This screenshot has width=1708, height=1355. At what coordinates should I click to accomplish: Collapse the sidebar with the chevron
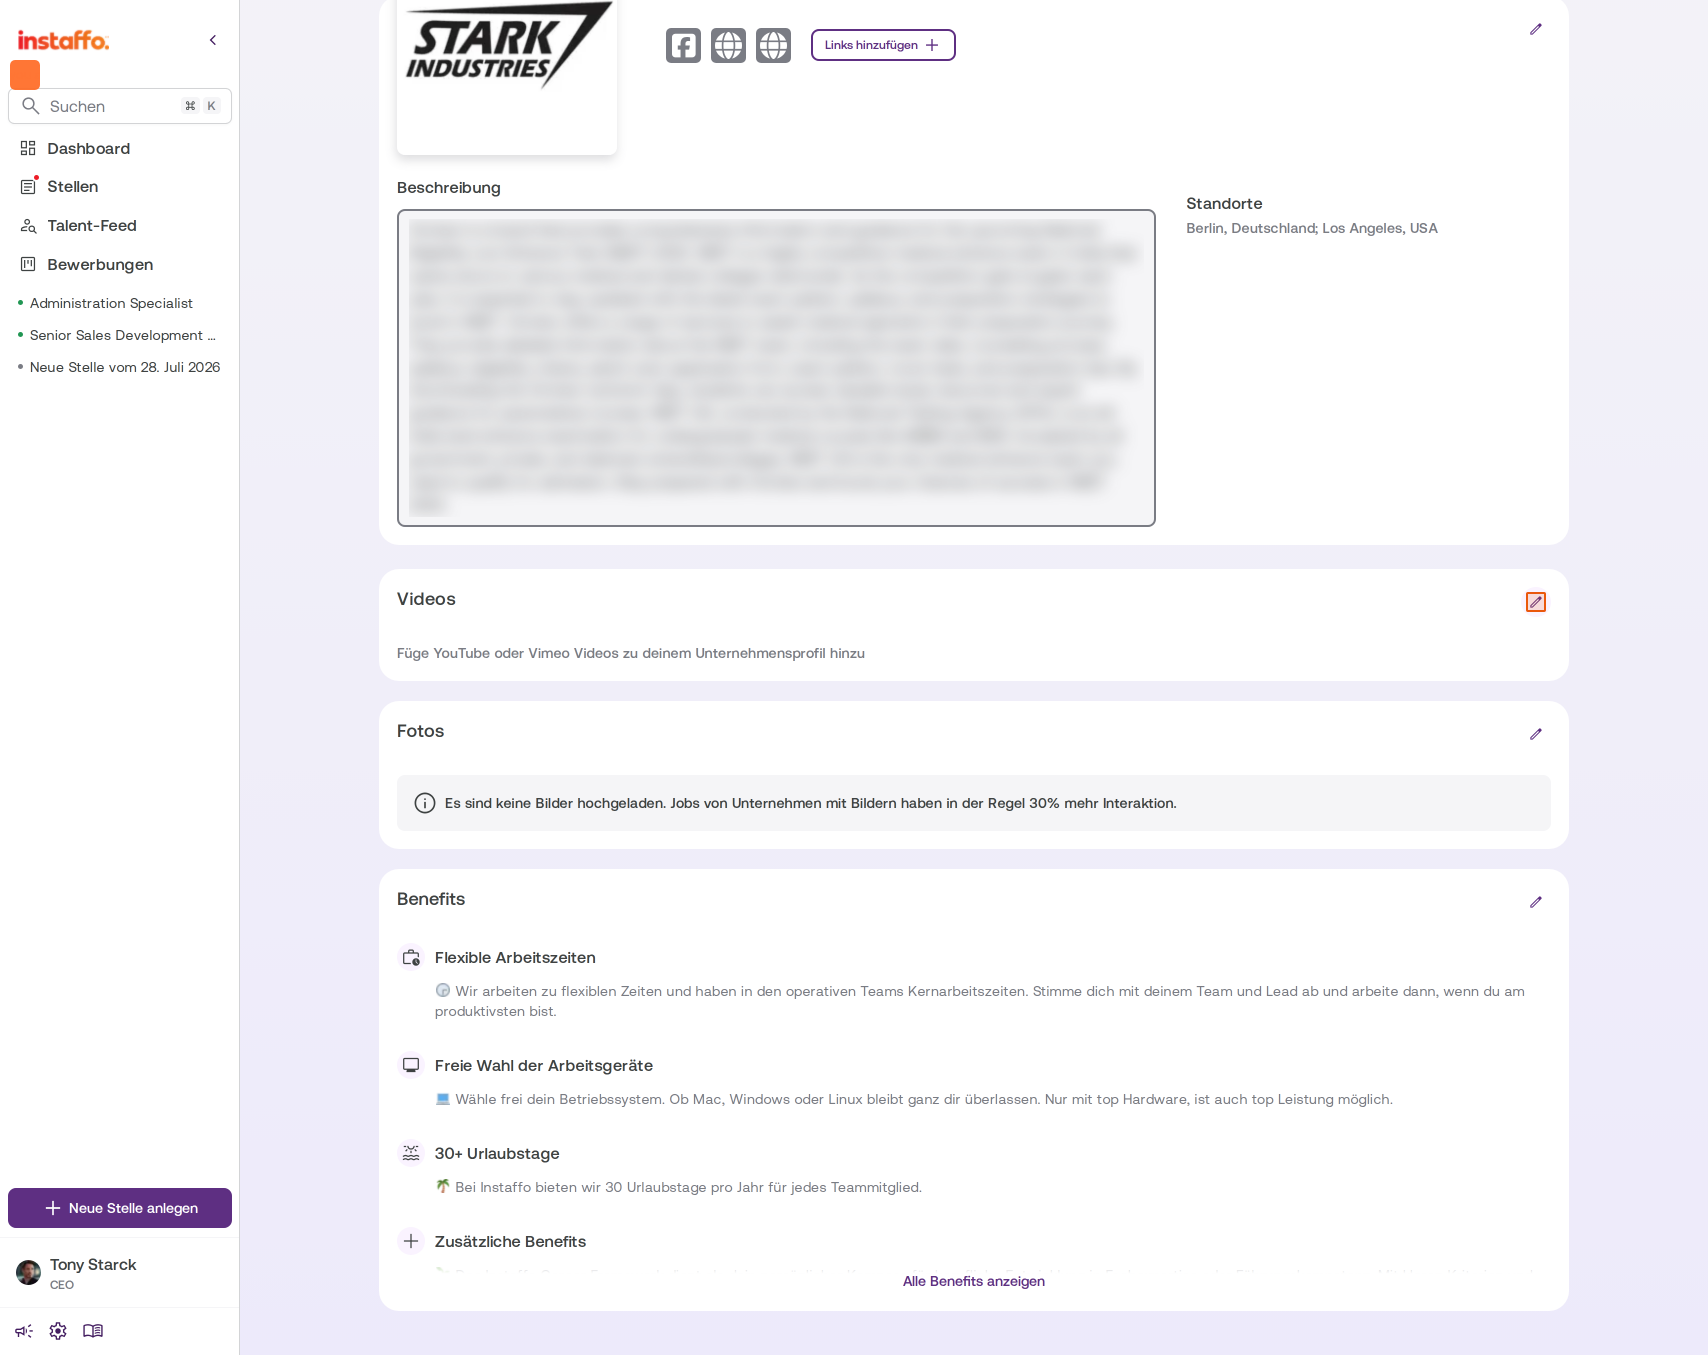(x=213, y=40)
